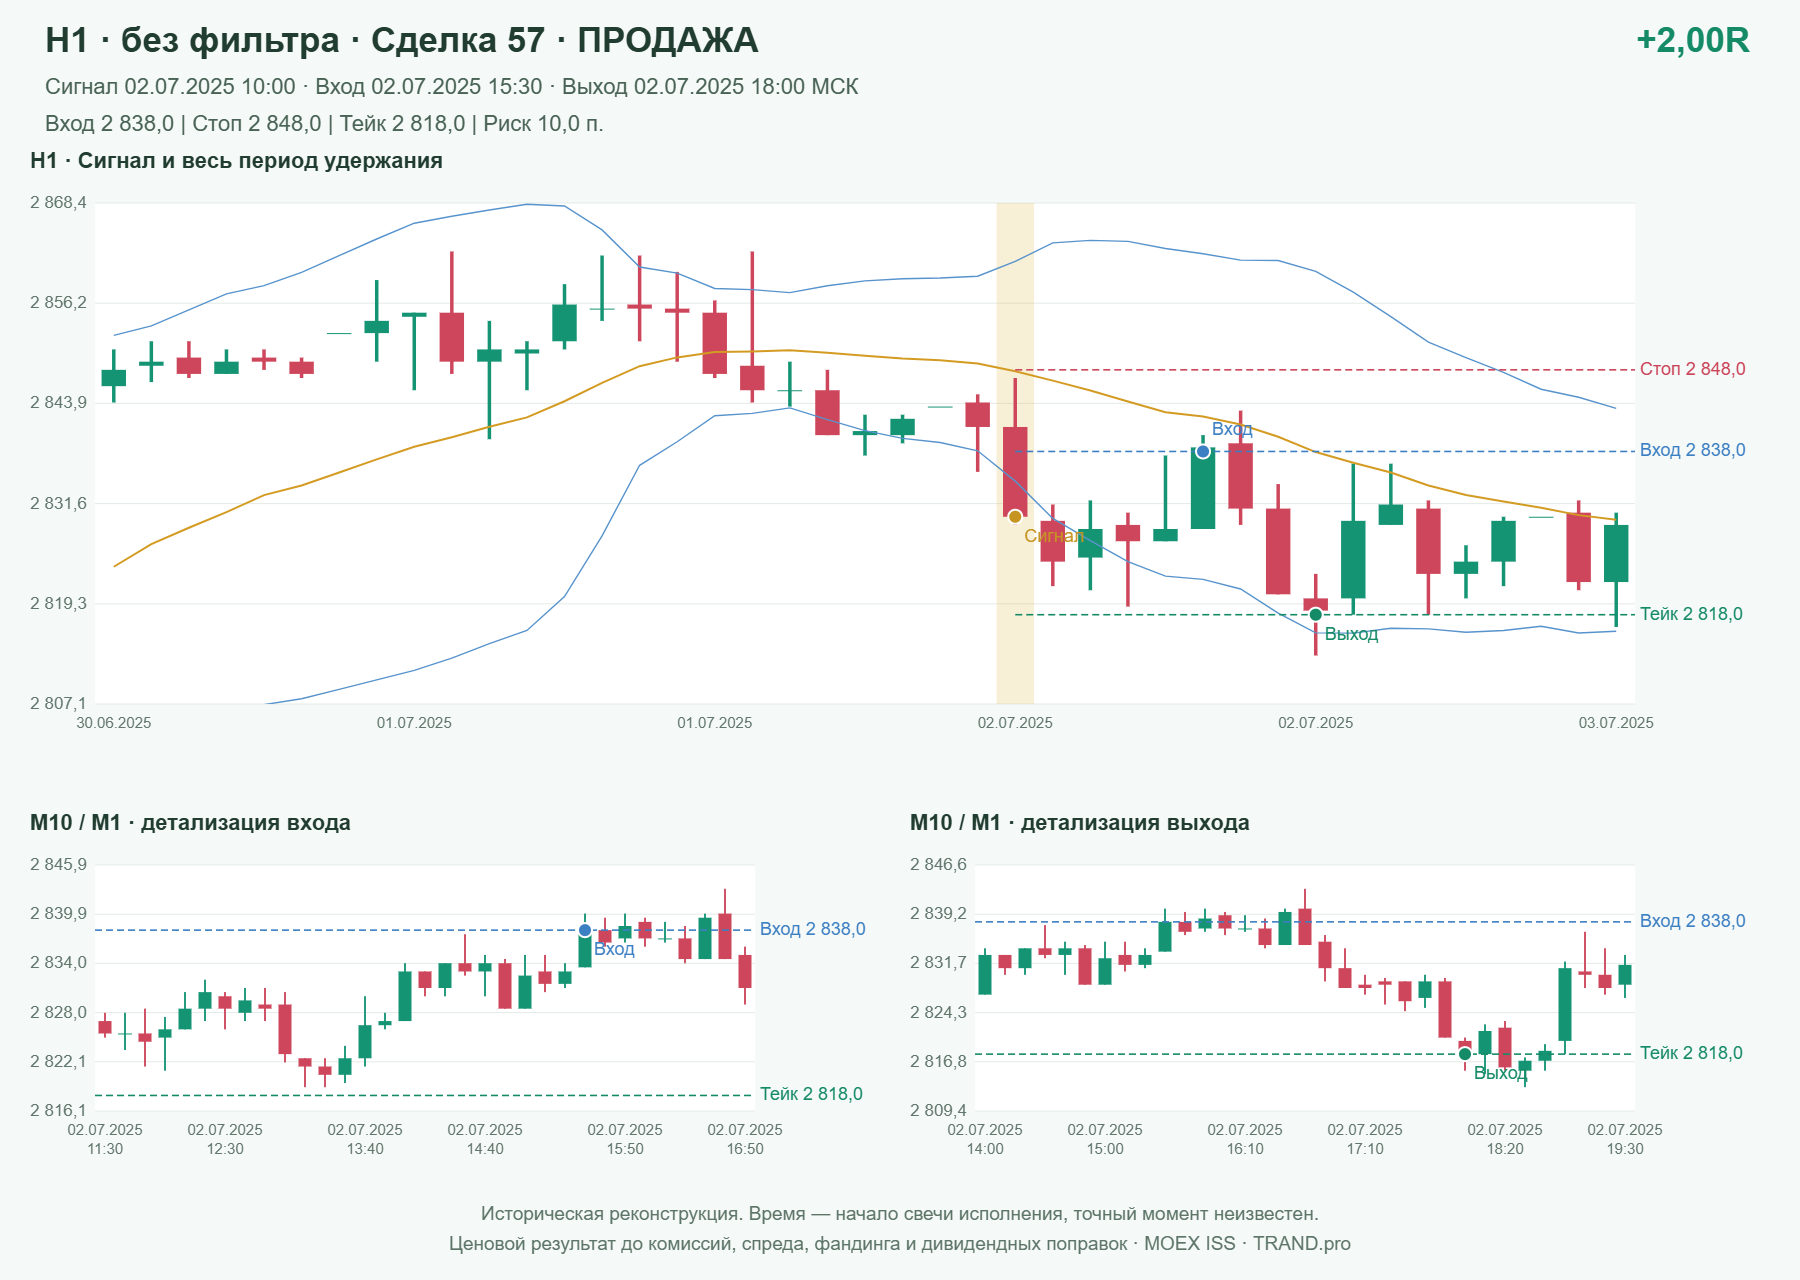Click the green Выход dot in exit detail chart
This screenshot has height=1280, width=1800.
pos(1465,1054)
